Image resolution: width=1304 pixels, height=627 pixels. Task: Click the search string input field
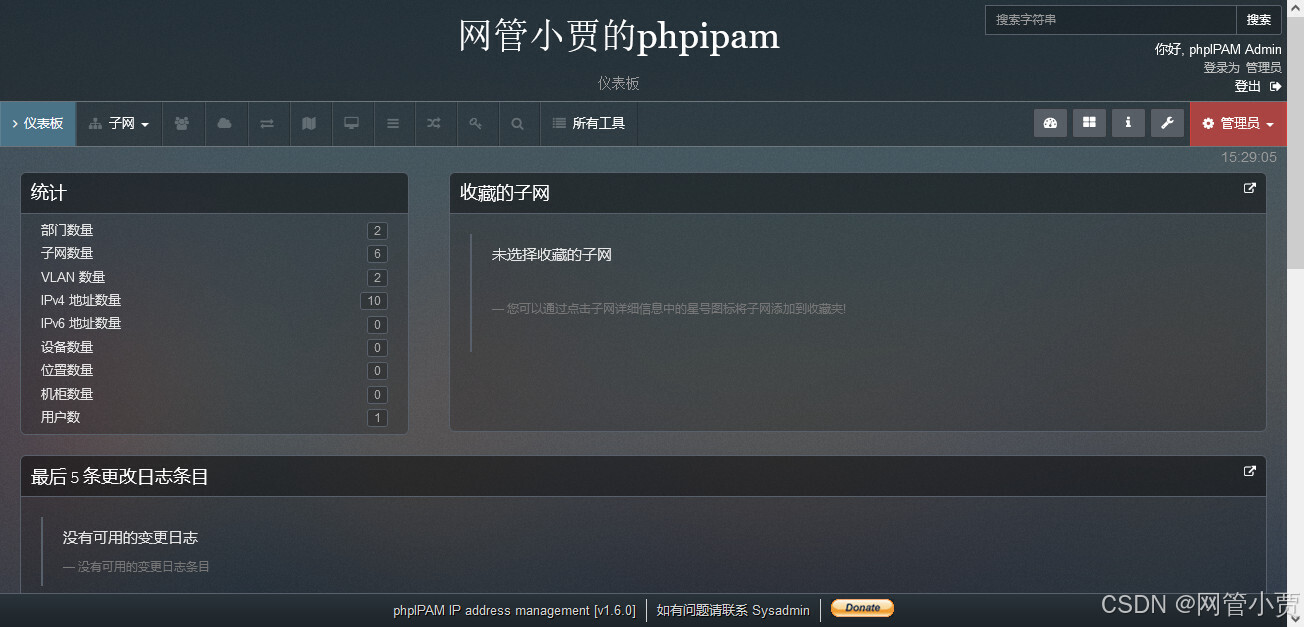coord(1110,20)
